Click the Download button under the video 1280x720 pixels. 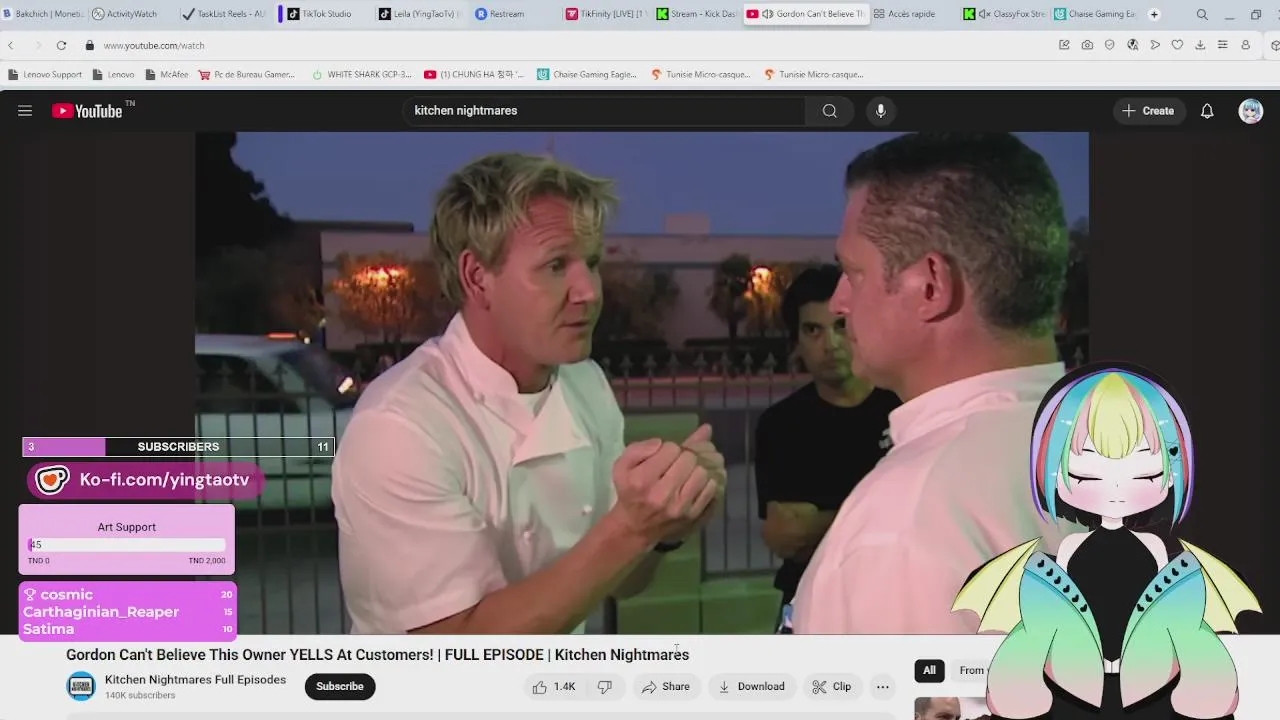[x=751, y=687]
